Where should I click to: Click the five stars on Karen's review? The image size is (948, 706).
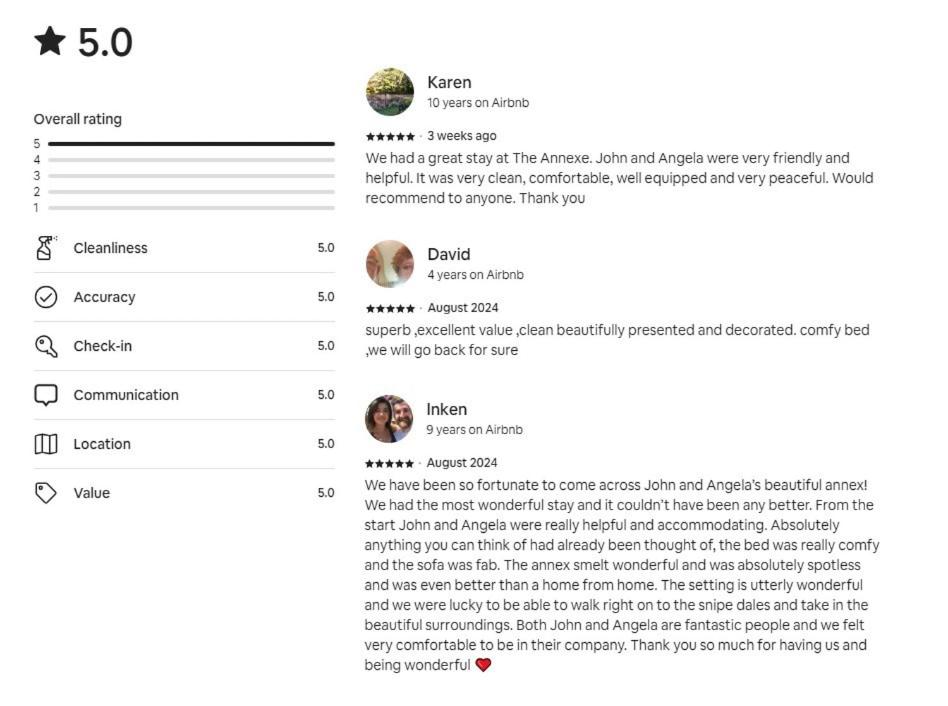[x=390, y=136]
